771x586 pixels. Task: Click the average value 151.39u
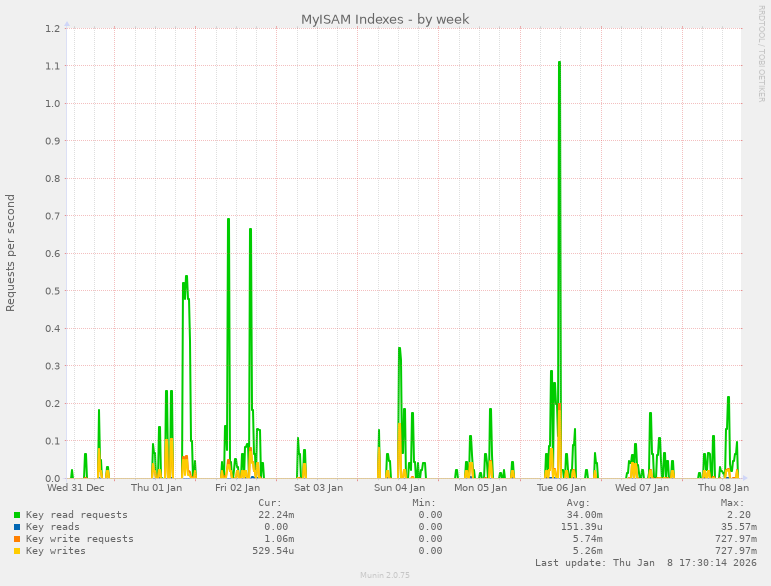[x=581, y=527]
